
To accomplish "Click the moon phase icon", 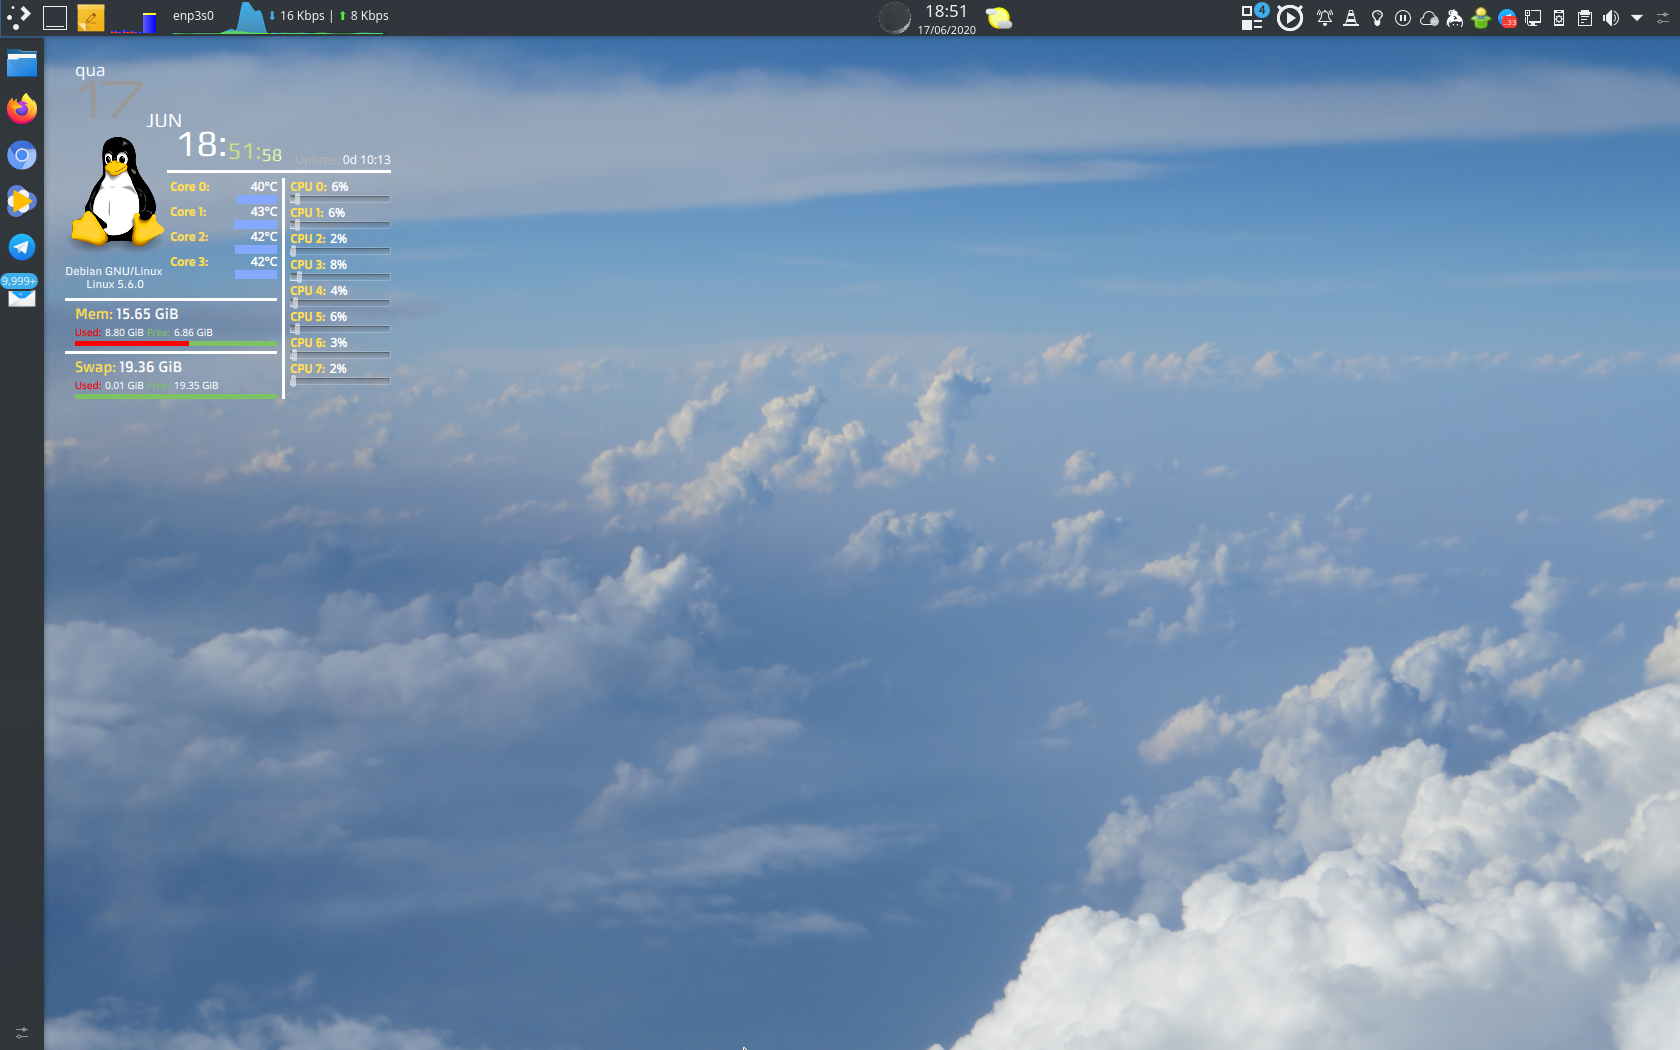I will point(894,18).
